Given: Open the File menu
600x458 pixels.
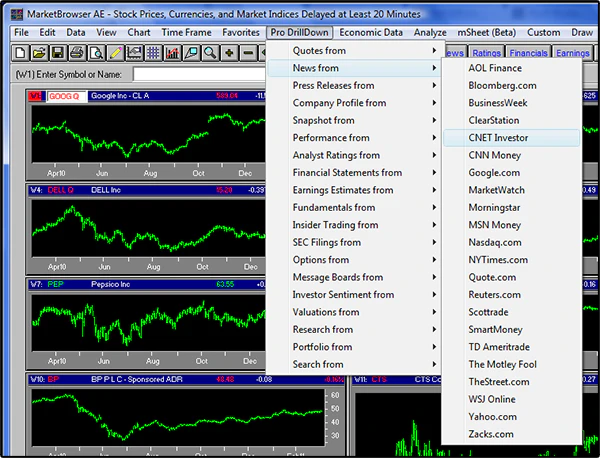Looking at the screenshot, I should [21, 33].
